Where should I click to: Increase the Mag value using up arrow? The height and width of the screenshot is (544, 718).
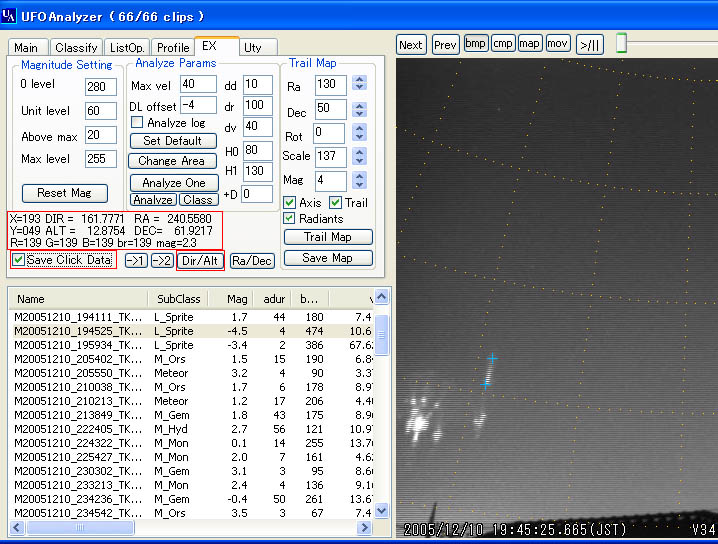[x=360, y=176]
